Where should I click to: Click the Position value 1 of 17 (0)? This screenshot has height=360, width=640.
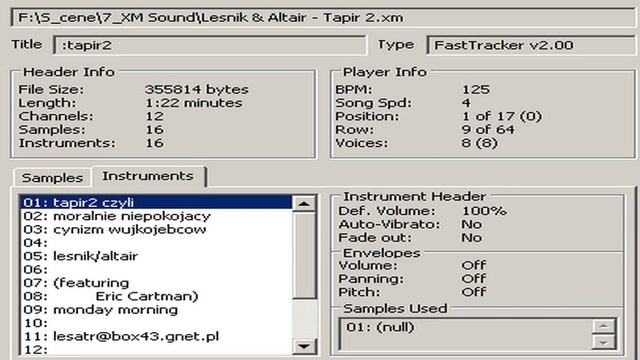pyautogui.click(x=502, y=116)
